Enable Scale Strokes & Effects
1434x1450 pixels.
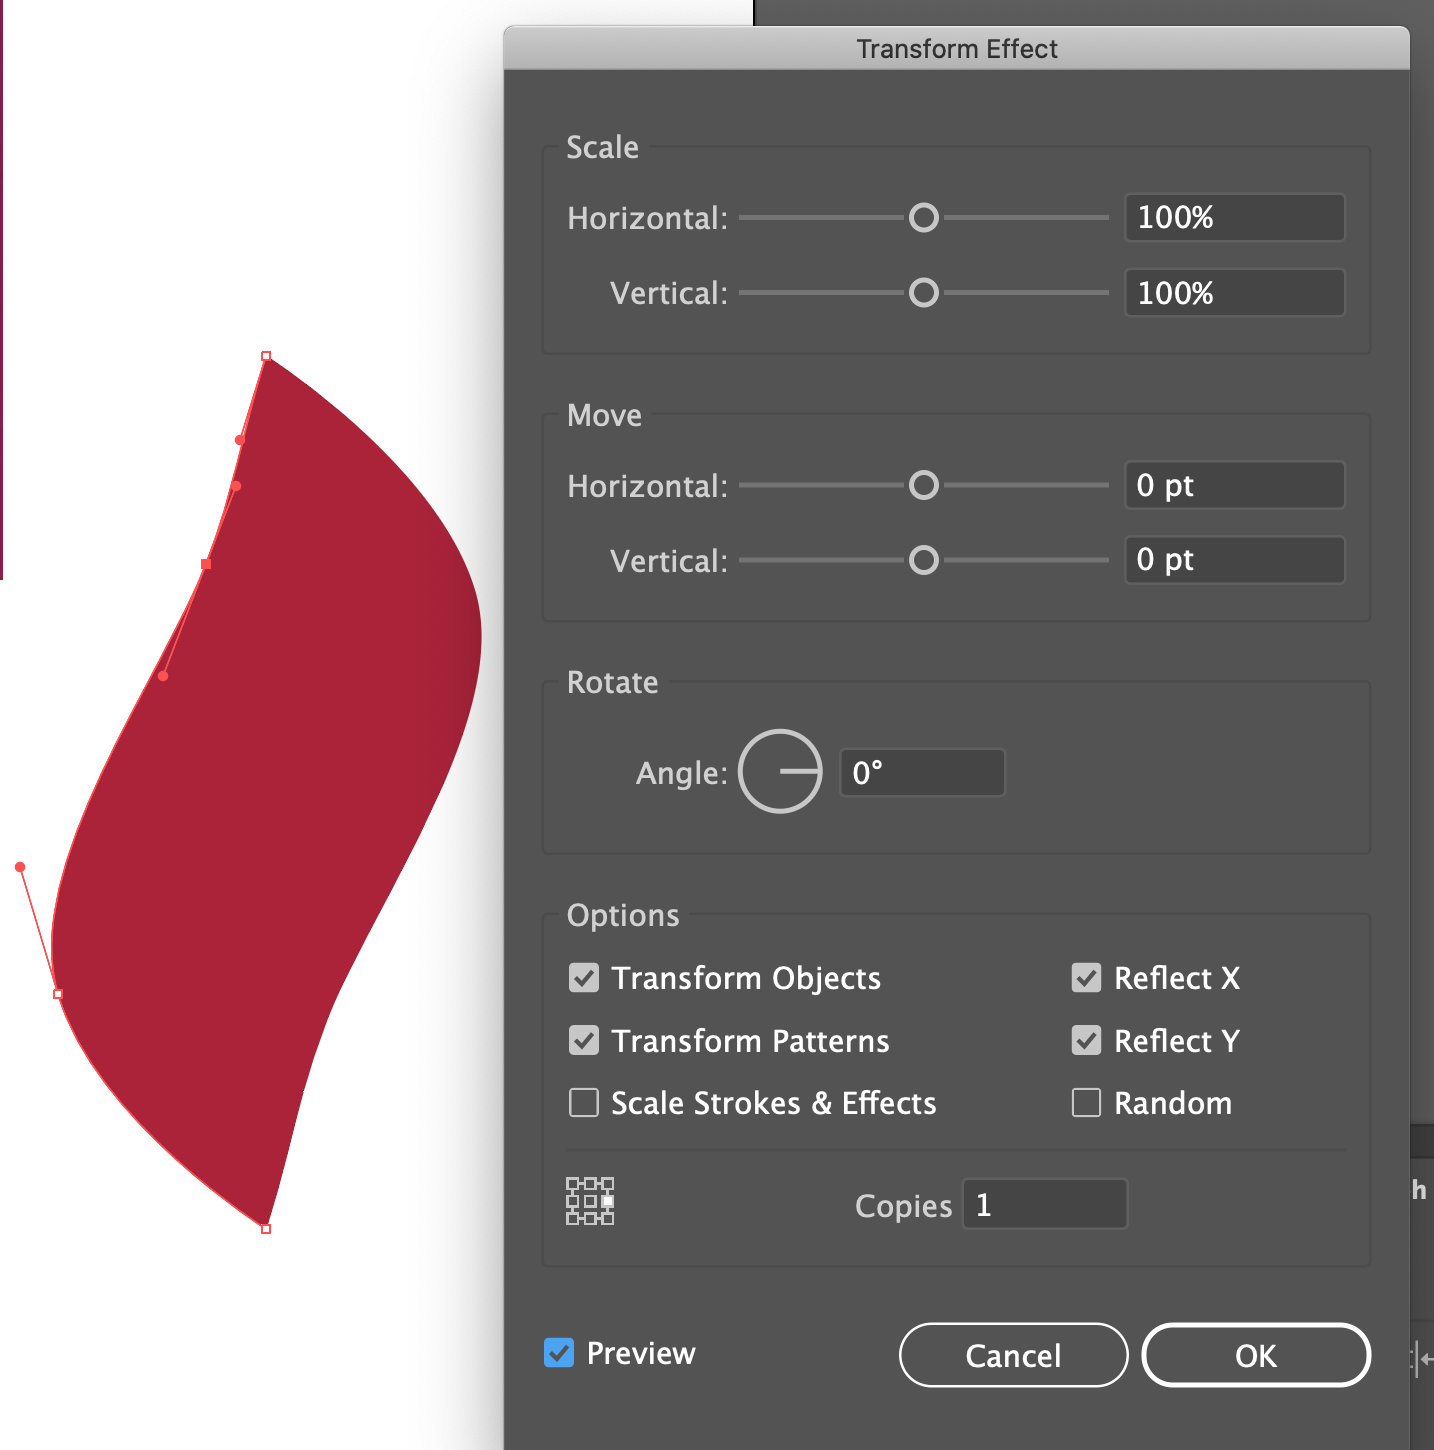[x=584, y=1102]
